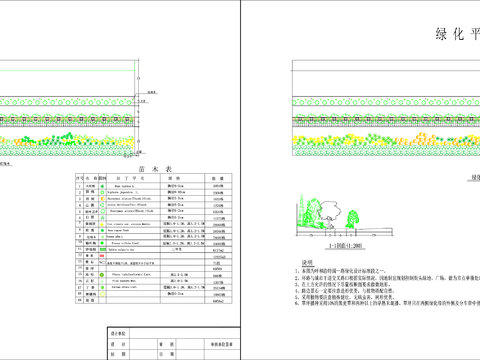
Task: Click the 拉丁学名 column header
Action: (130, 178)
